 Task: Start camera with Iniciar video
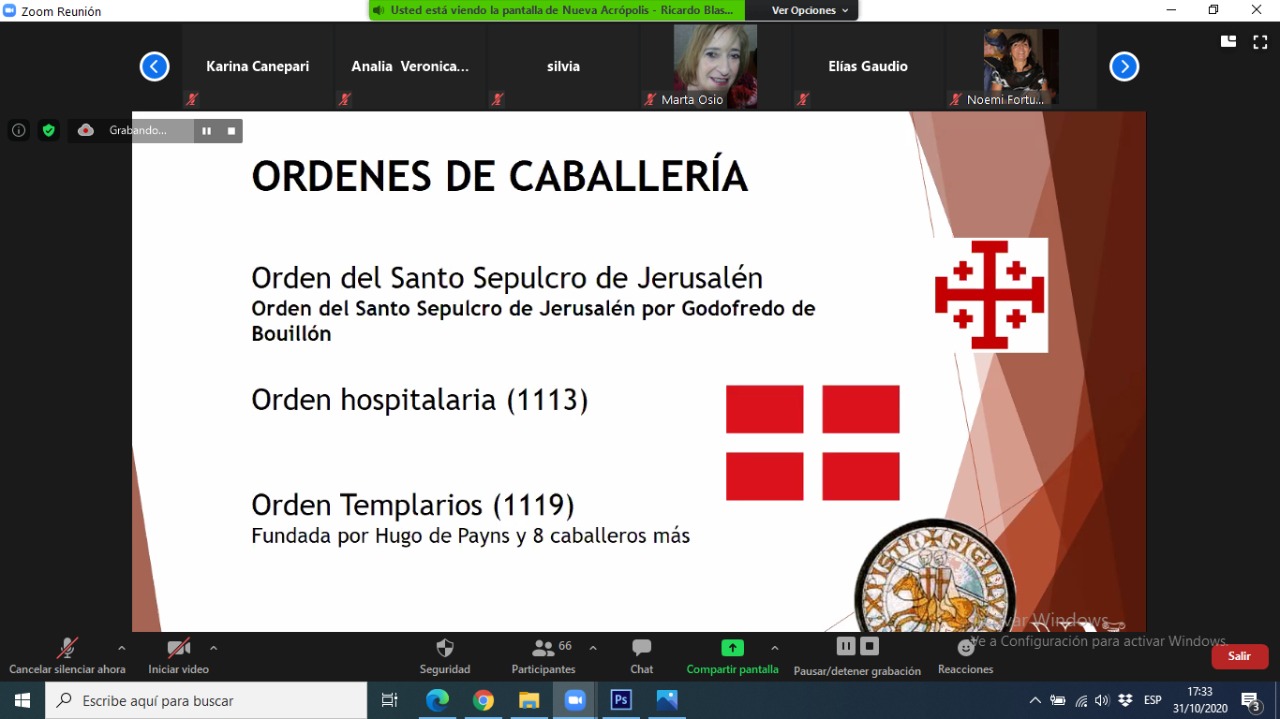[178, 649]
